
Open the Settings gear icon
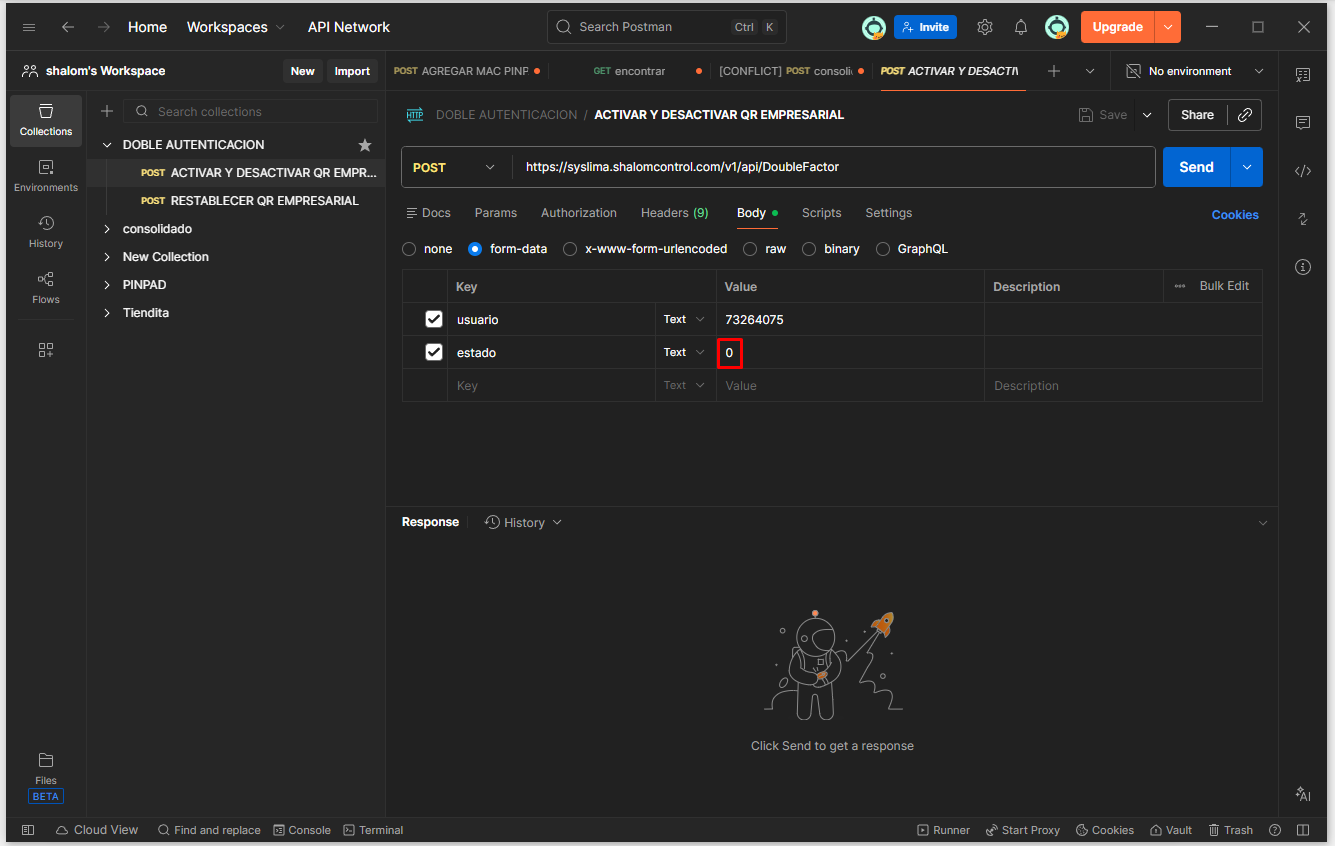985,27
